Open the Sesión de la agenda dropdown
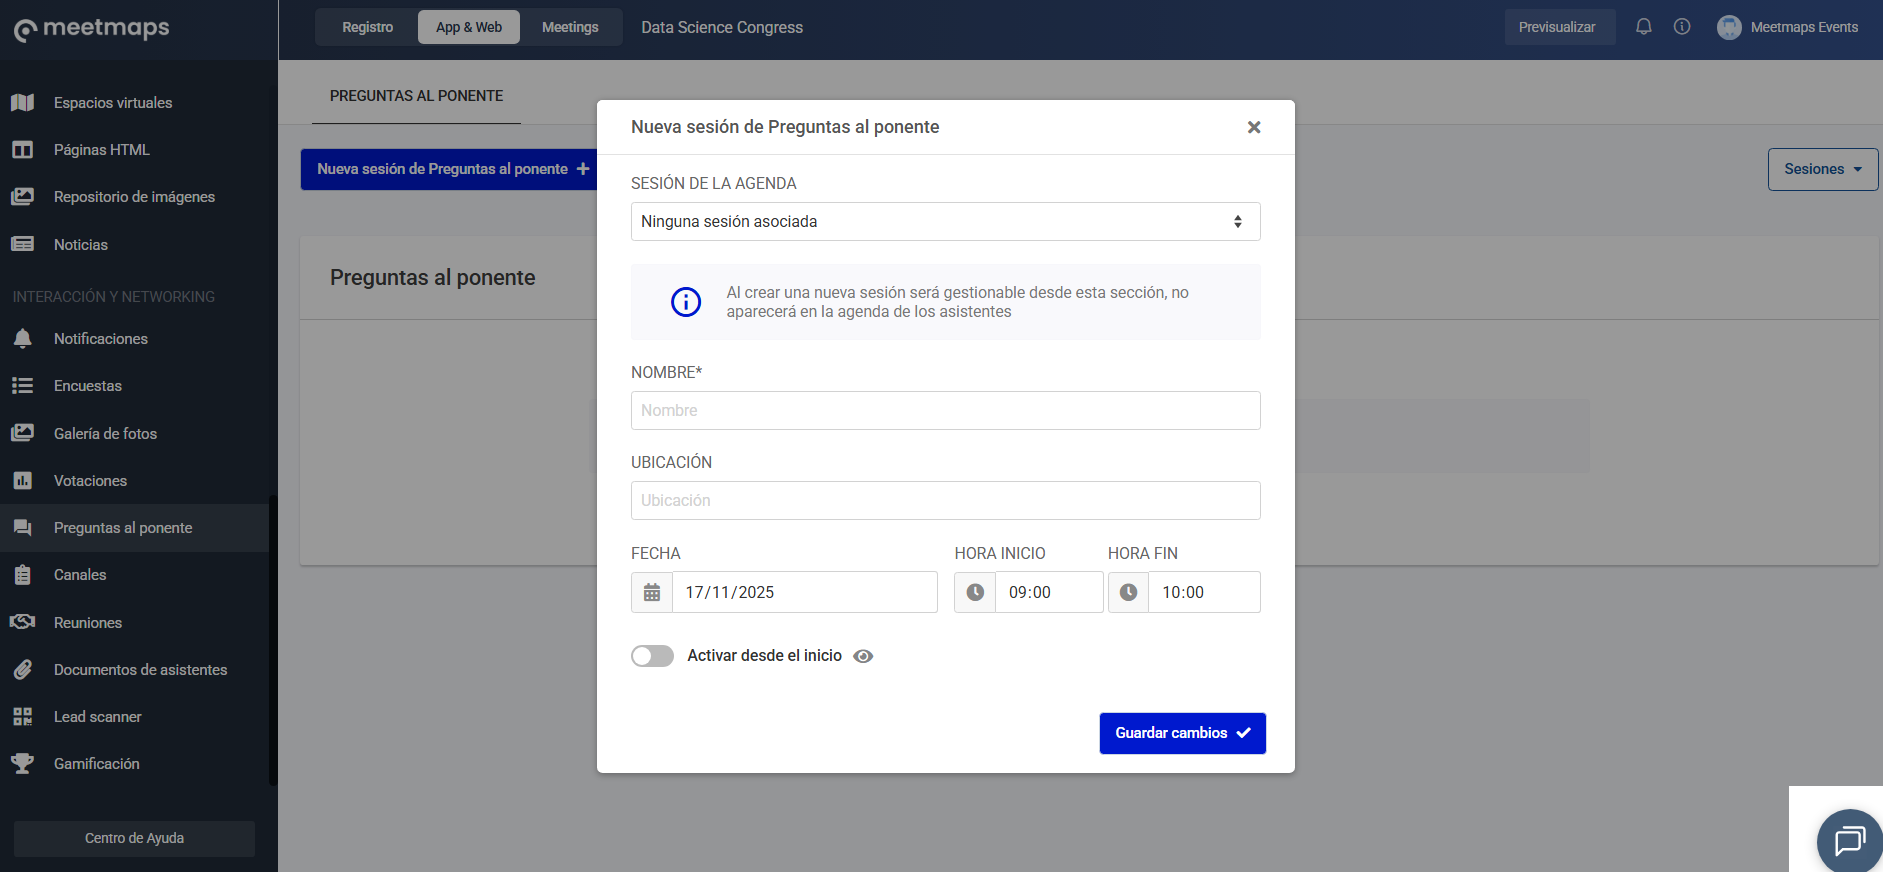1883x872 pixels. click(945, 222)
